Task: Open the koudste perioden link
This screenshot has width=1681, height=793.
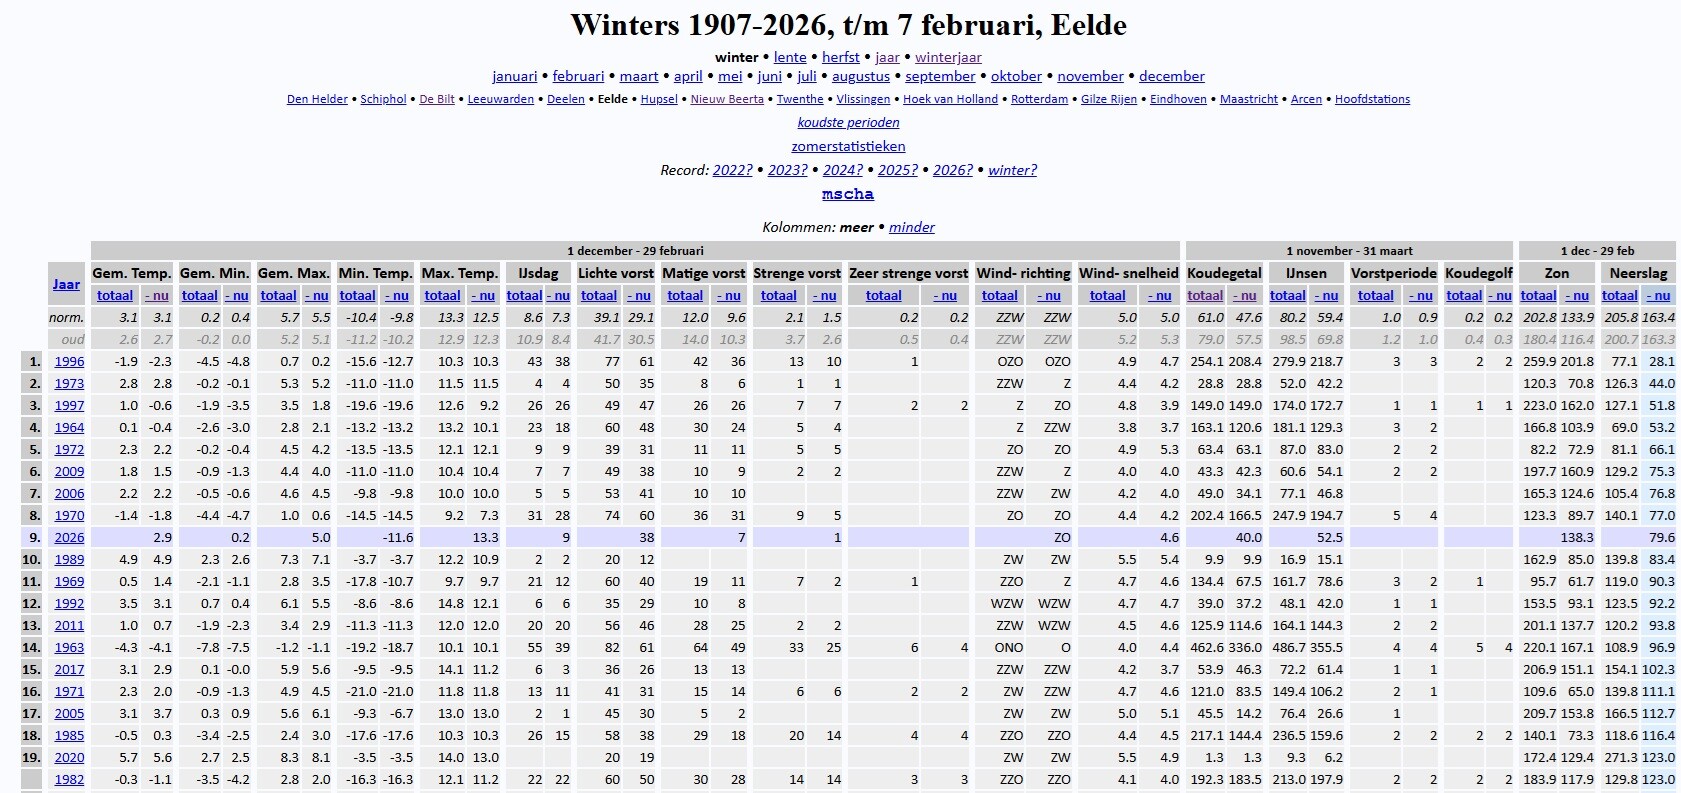Action: pos(848,122)
